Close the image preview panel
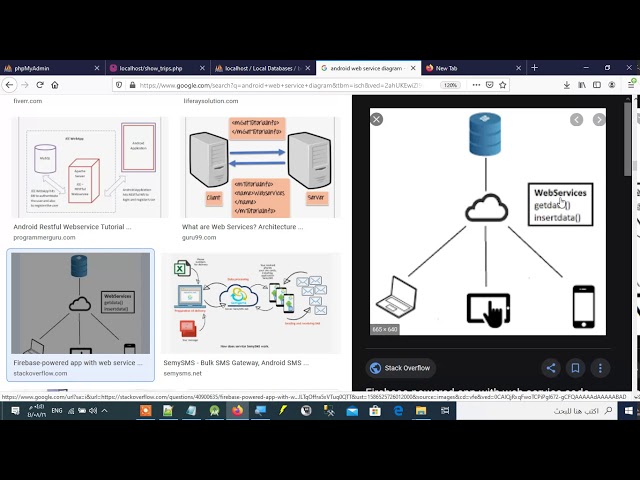 coord(376,119)
